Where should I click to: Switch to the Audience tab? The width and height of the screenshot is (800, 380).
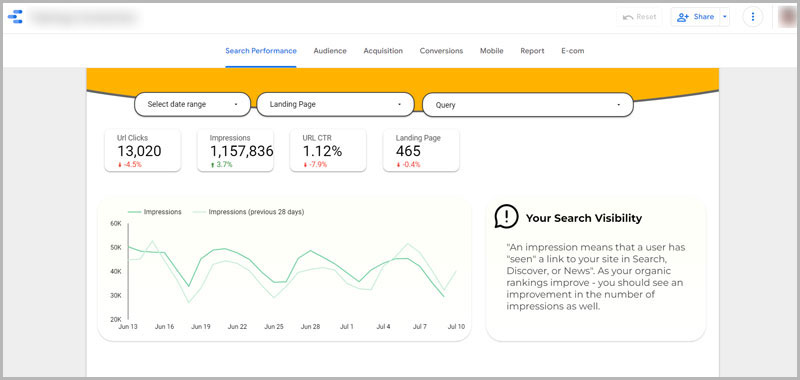[x=330, y=51]
